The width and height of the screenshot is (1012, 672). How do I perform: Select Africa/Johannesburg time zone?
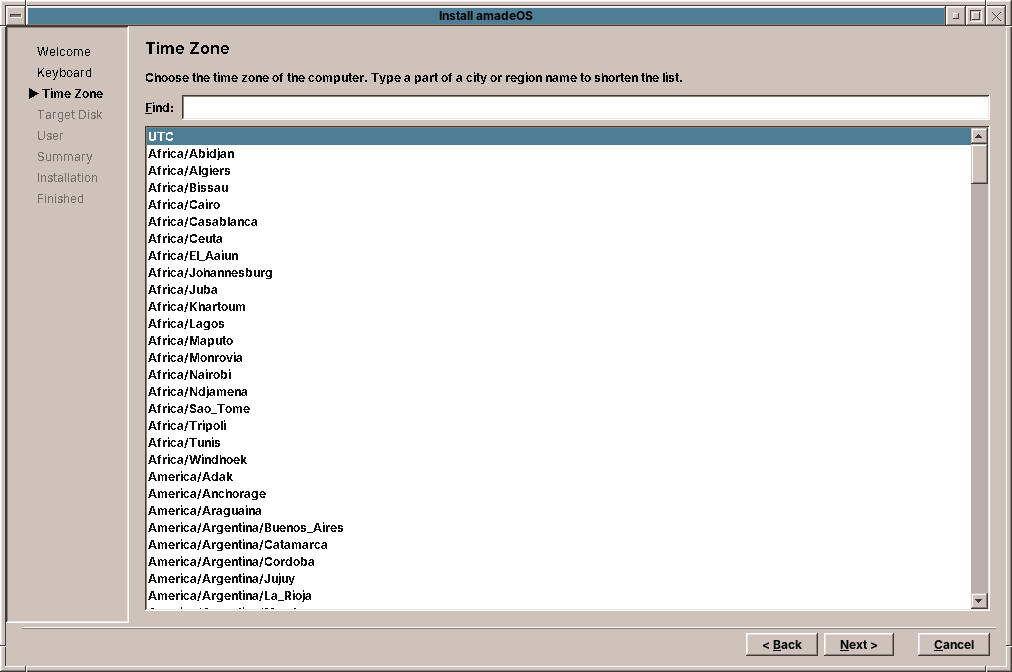(558, 272)
